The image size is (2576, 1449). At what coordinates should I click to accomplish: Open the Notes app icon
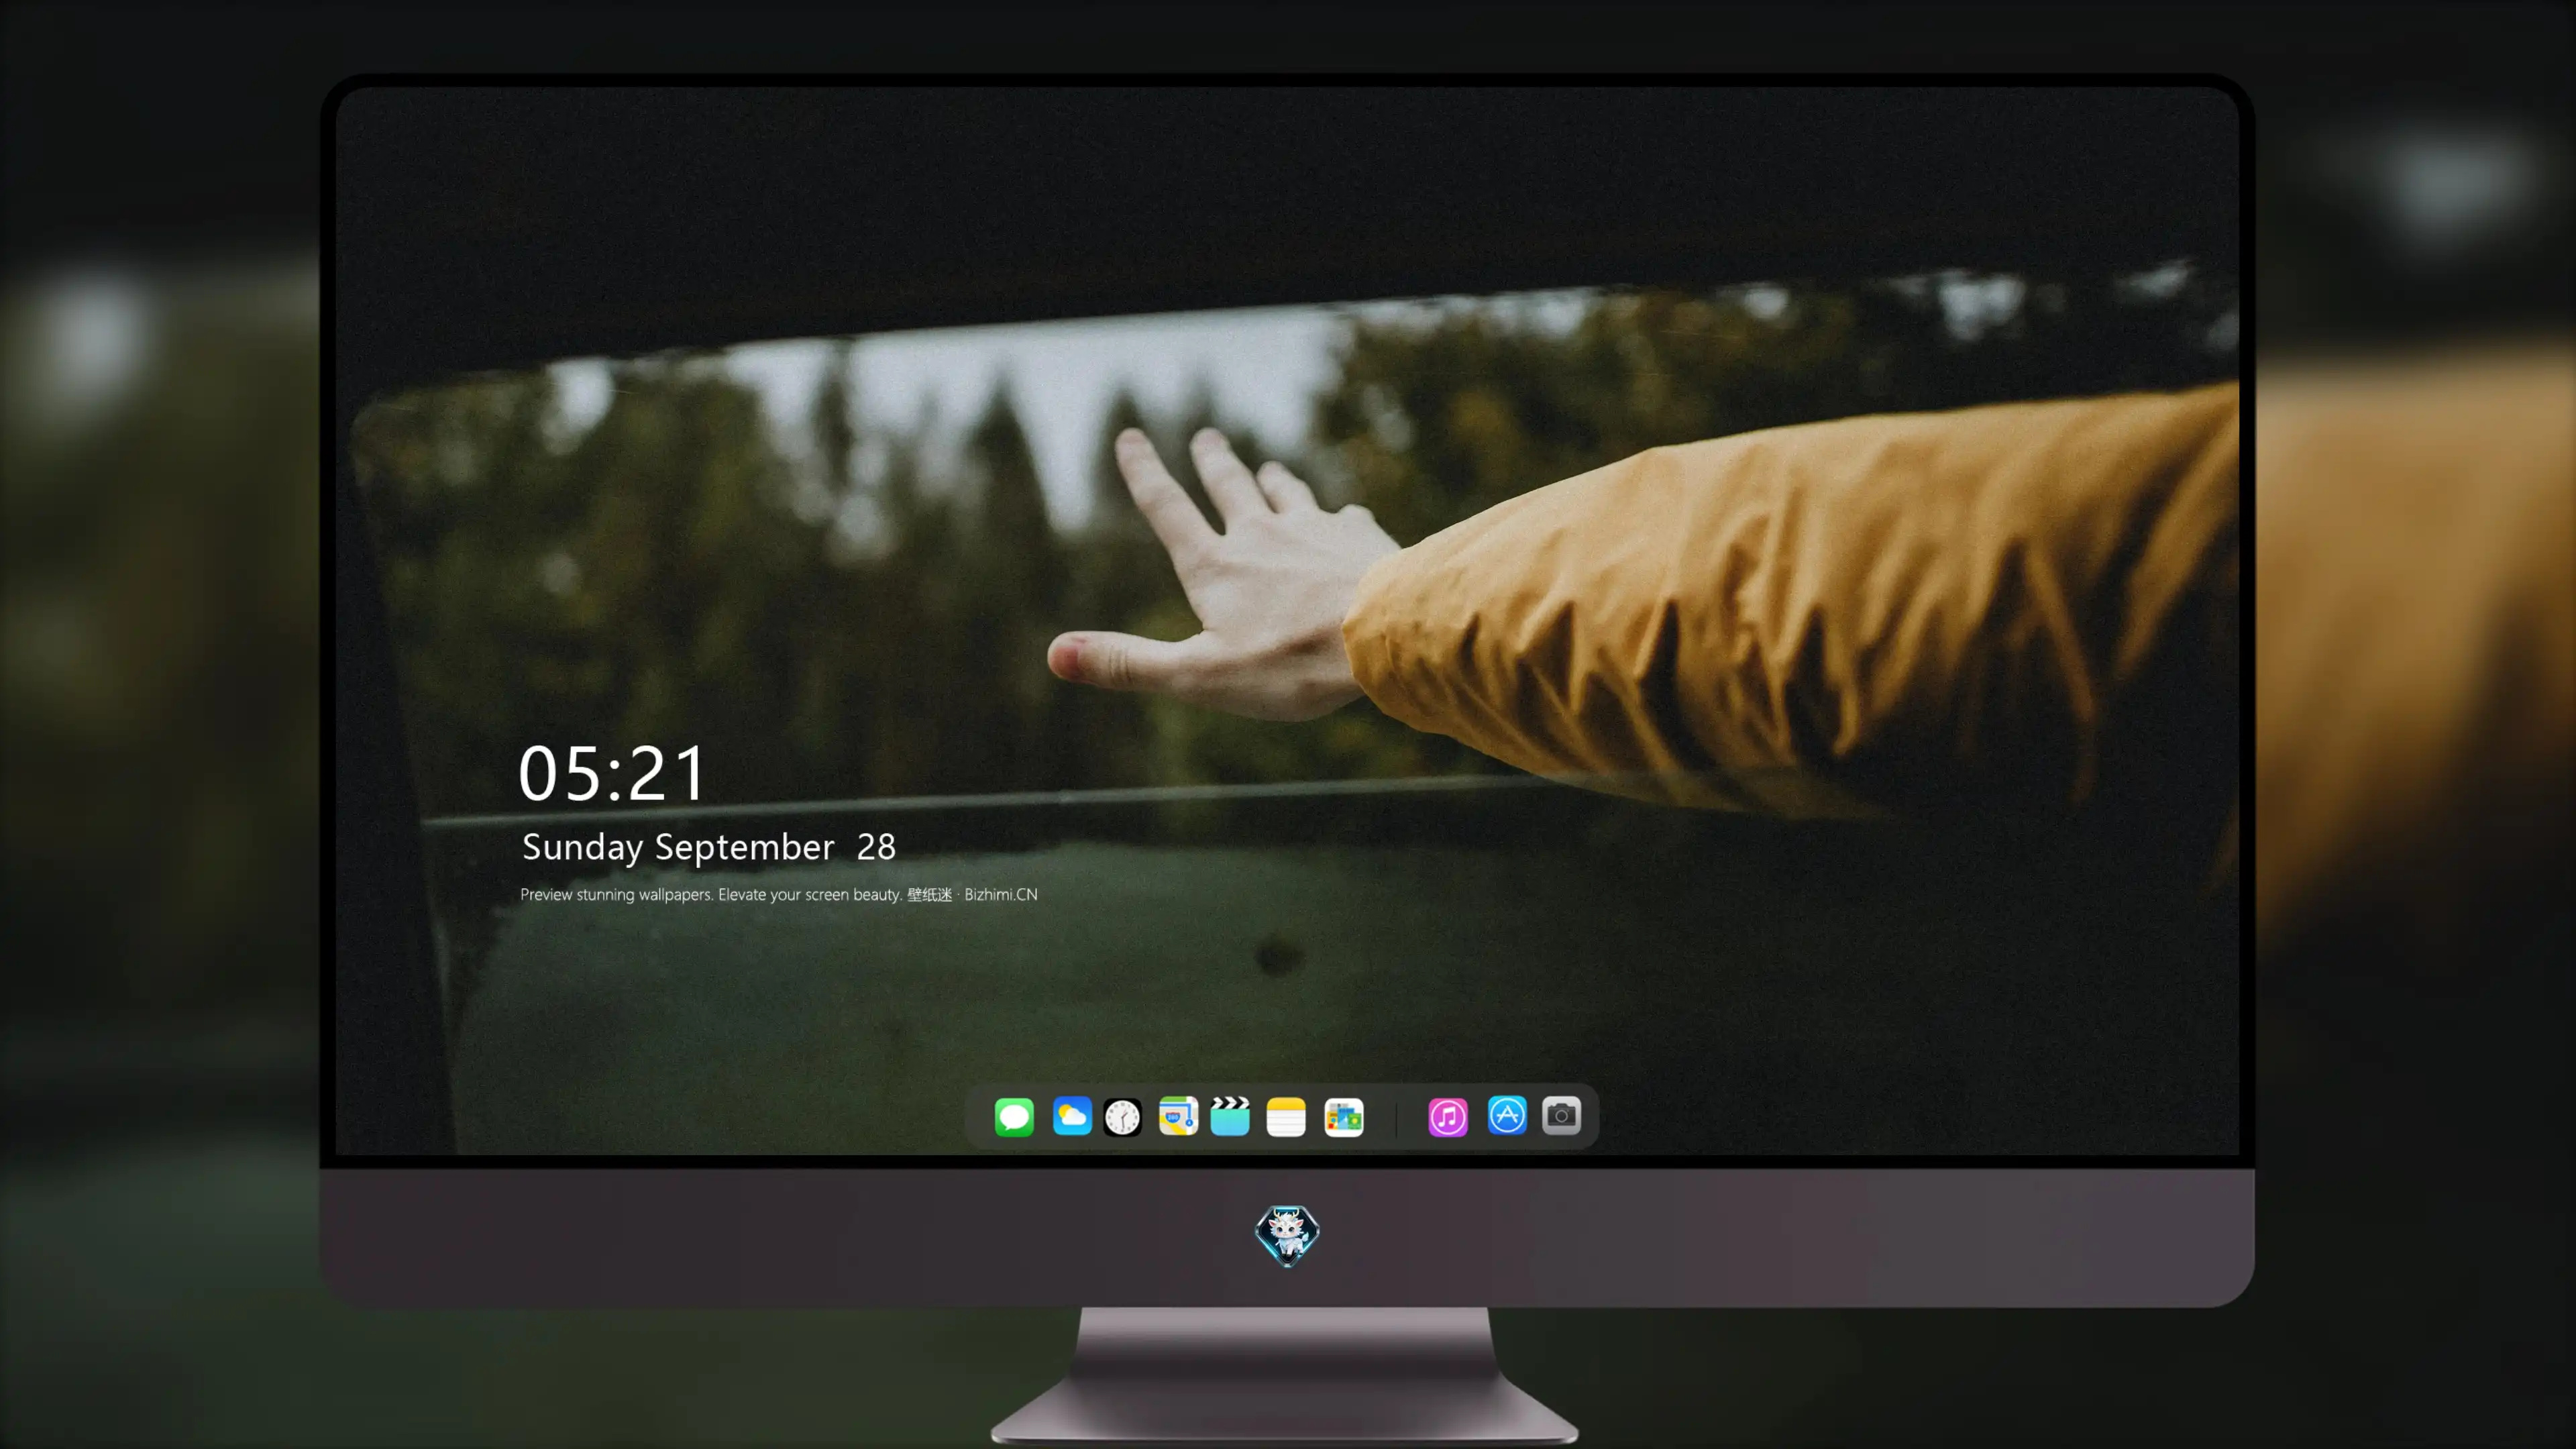[x=1286, y=1116]
